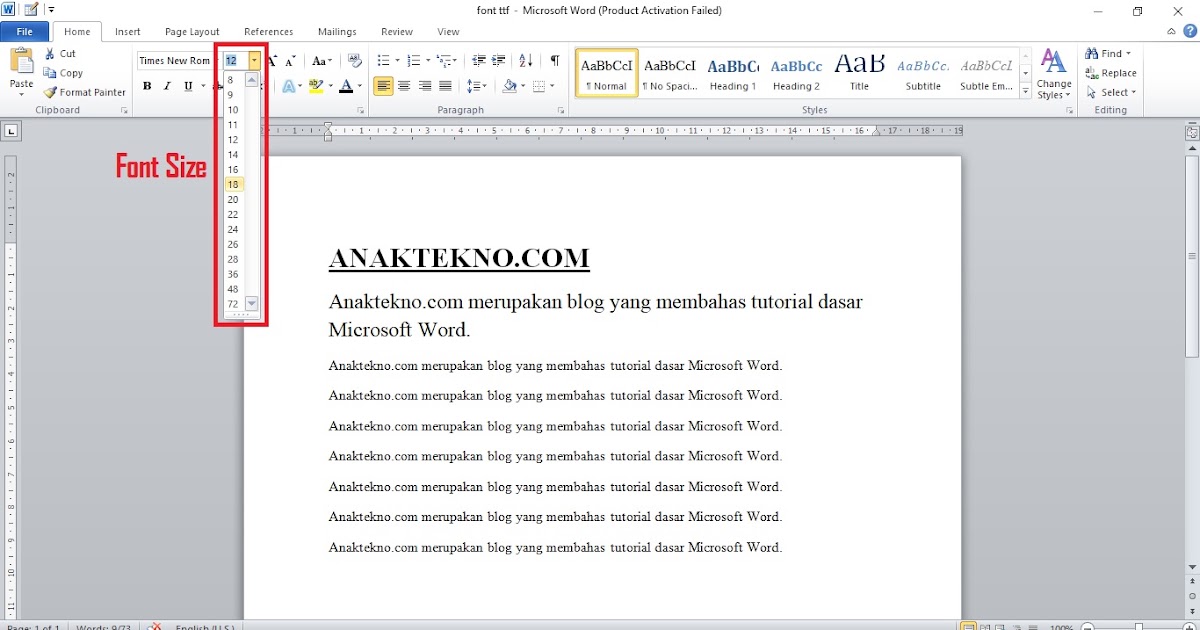
Task: Apply the Normal style
Action: [x=607, y=73]
